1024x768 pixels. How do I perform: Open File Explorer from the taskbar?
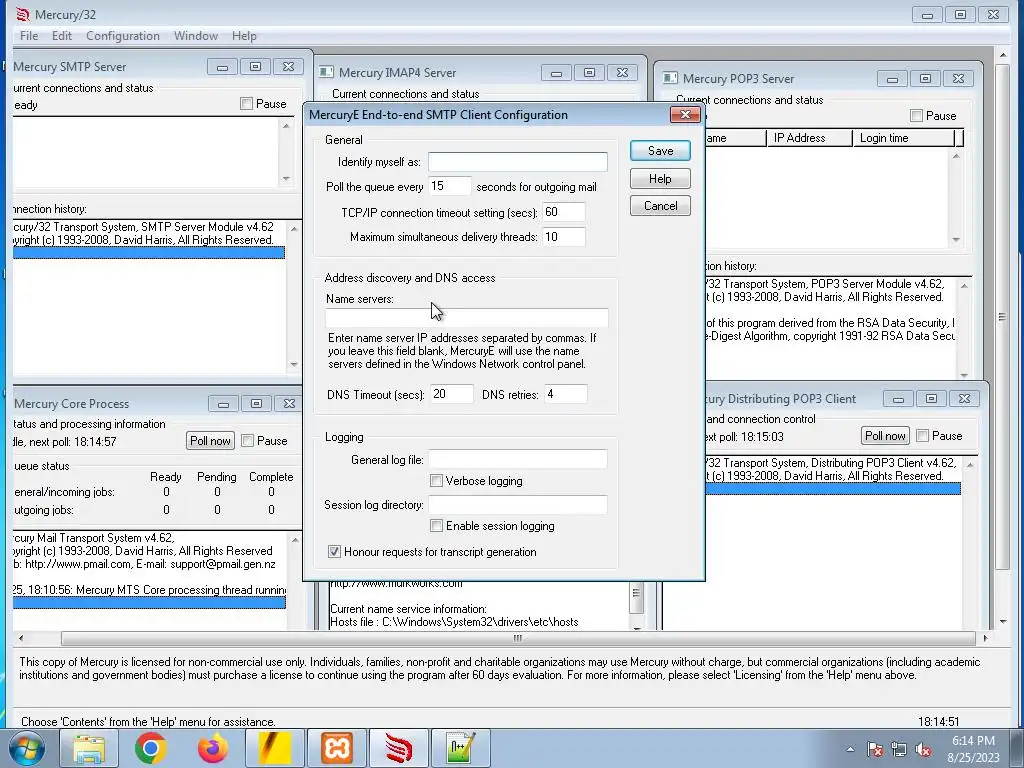(x=89, y=748)
